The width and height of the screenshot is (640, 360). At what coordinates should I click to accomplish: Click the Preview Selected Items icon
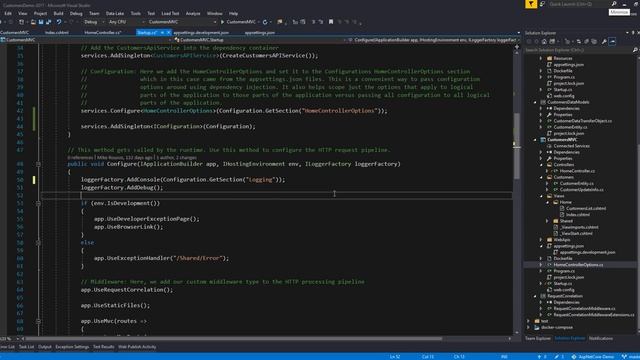click(612, 41)
